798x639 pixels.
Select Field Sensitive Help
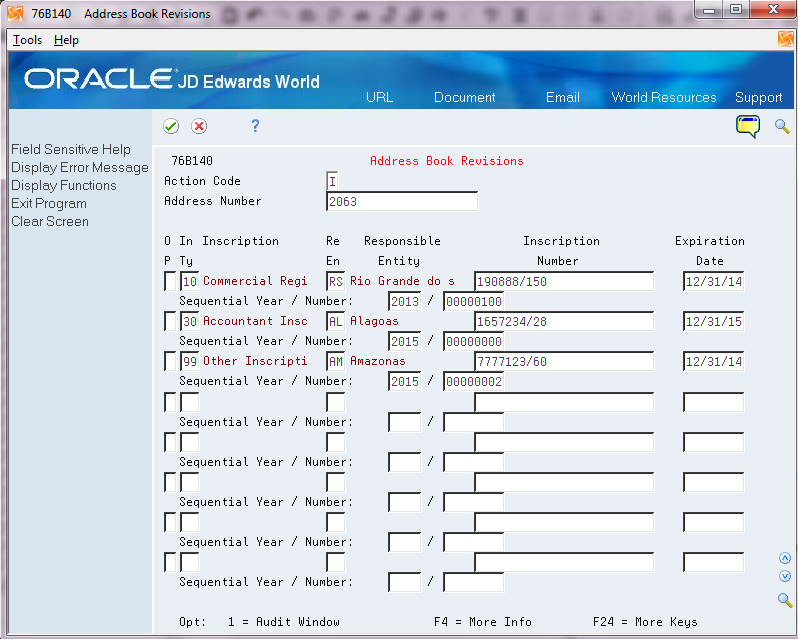pos(71,149)
